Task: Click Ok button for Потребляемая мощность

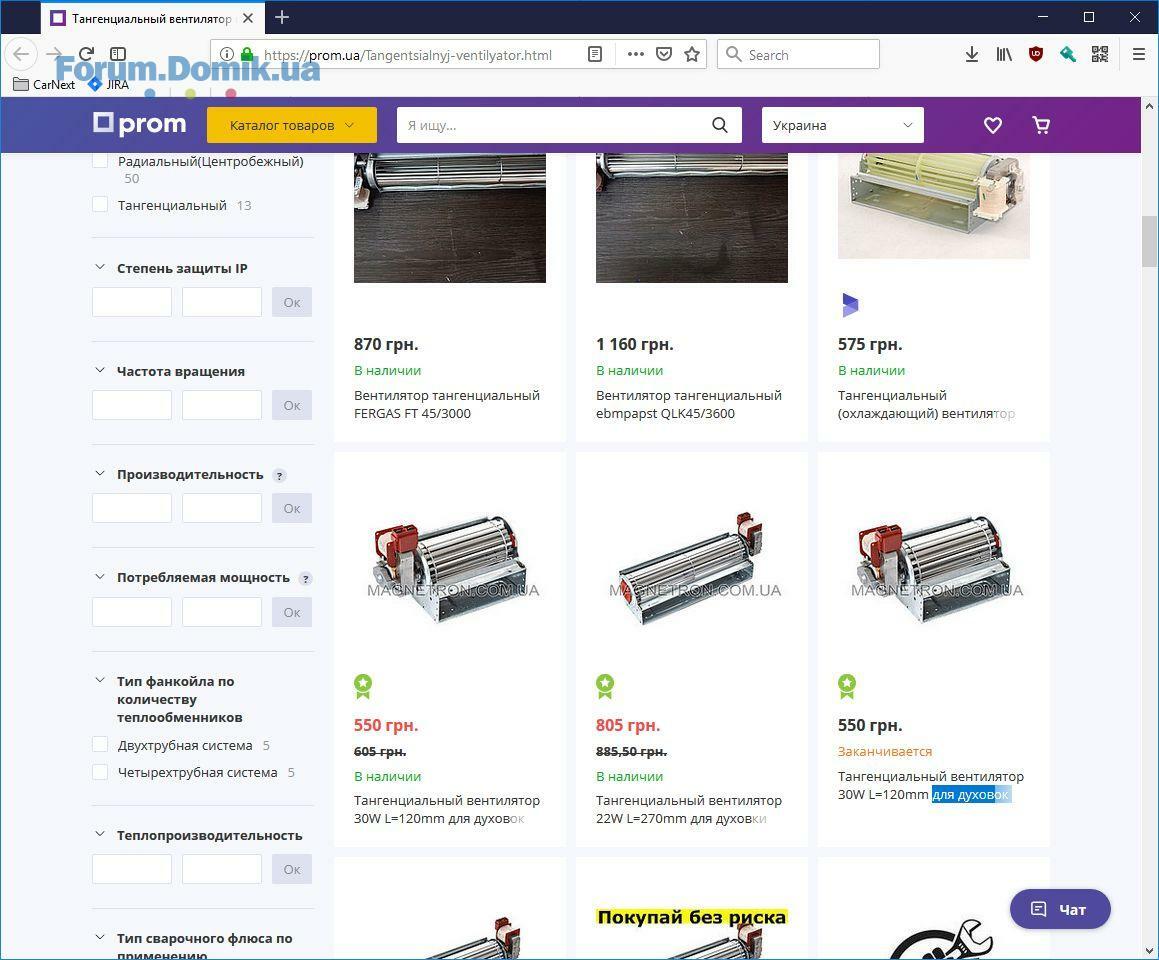Action: click(x=292, y=612)
